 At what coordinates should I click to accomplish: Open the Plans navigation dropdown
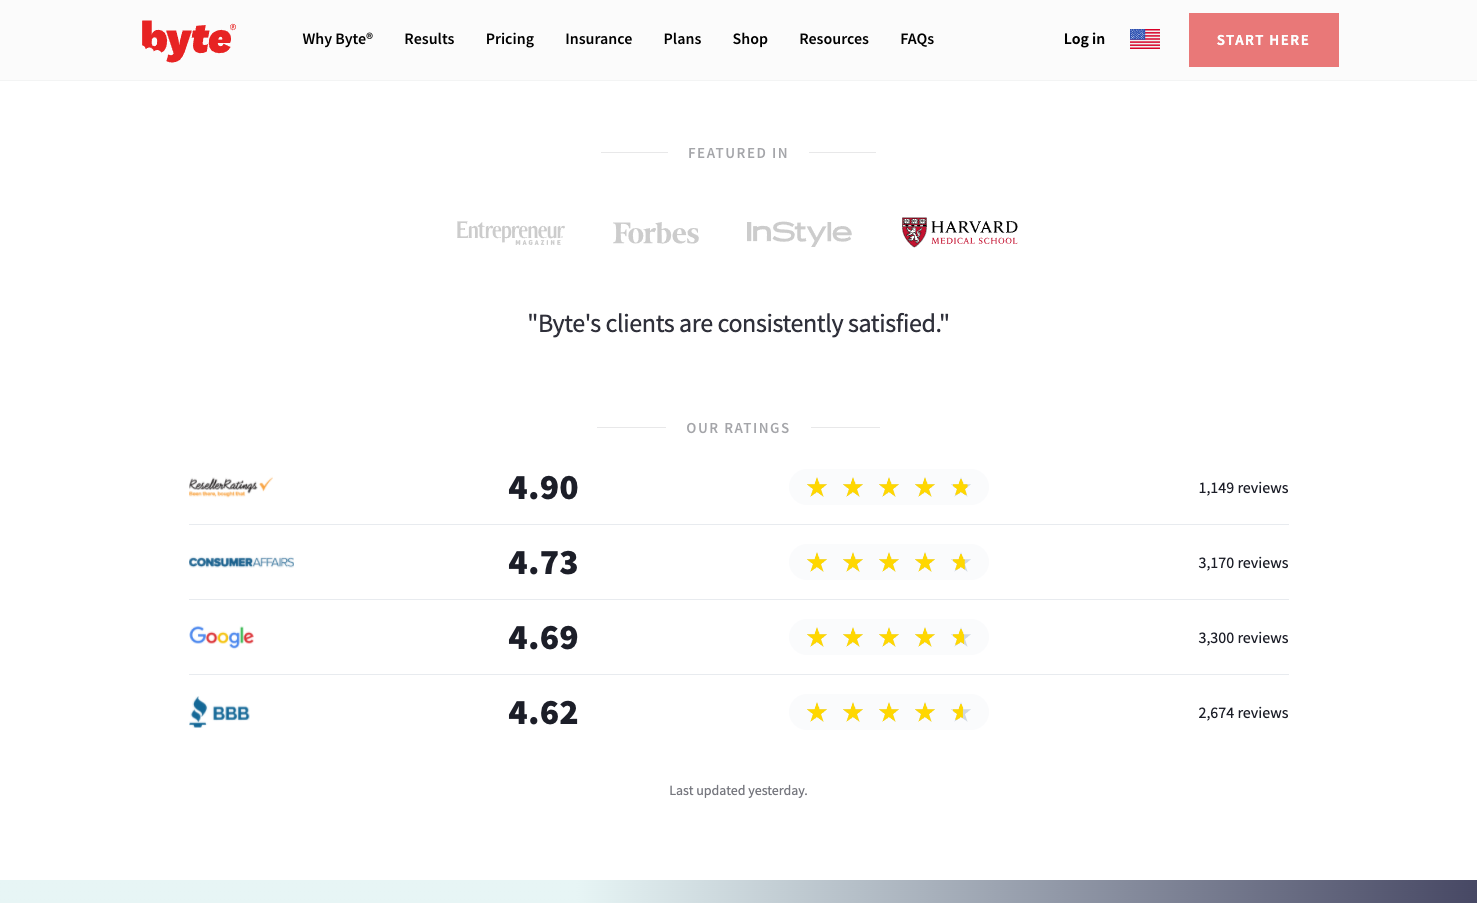682,39
